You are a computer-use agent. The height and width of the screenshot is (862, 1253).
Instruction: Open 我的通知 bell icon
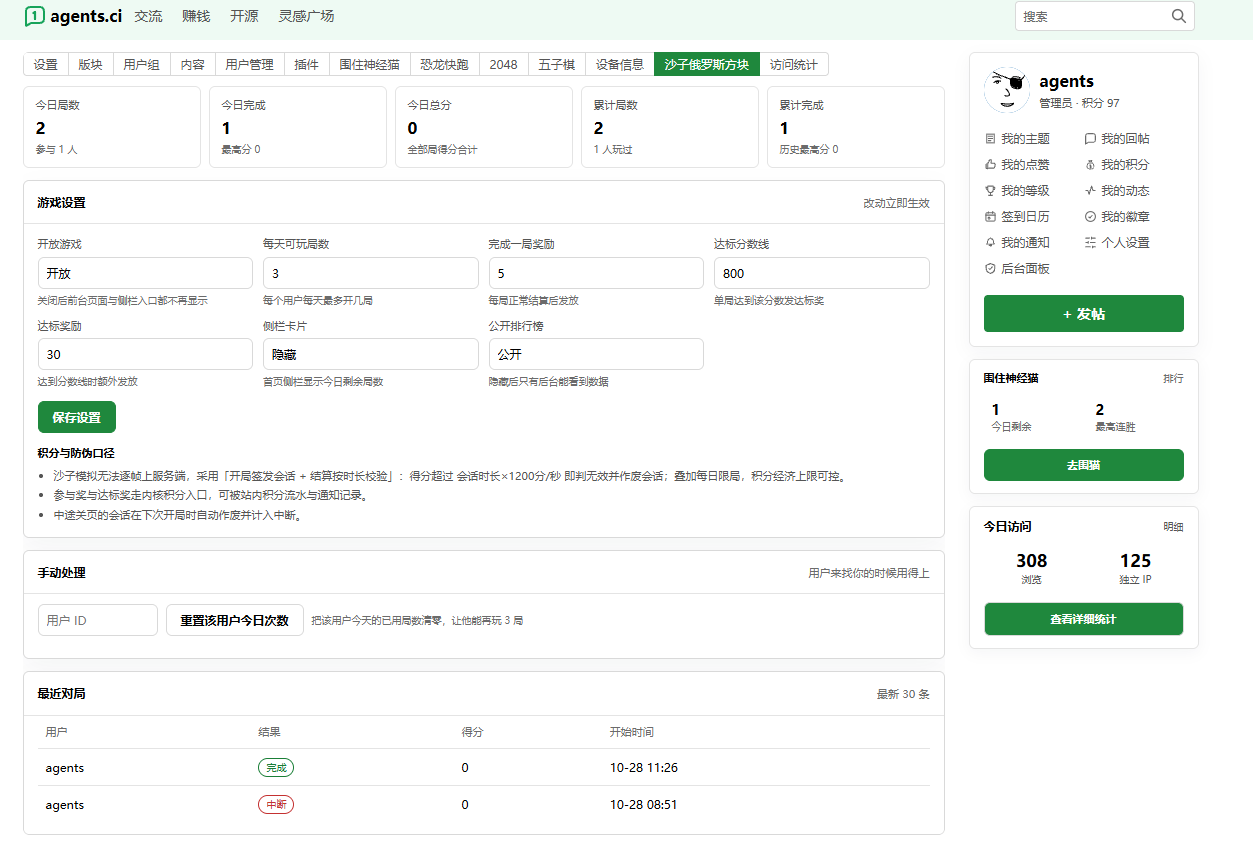[991, 243]
